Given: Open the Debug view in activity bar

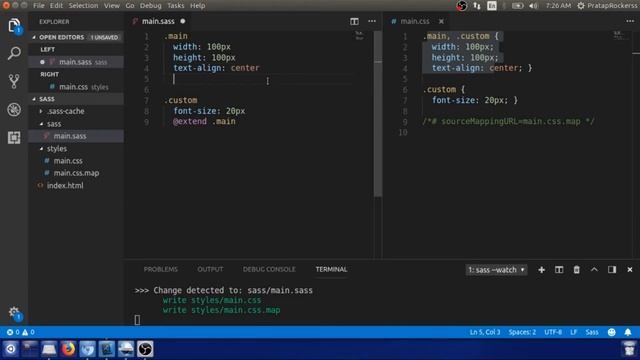Looking at the screenshot, I should 14,109.
